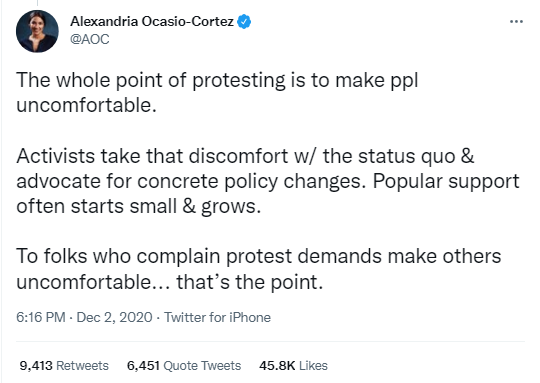Show the 45.8K Likes list
Viewport: 540px width, 383px height.
pyautogui.click(x=293, y=365)
